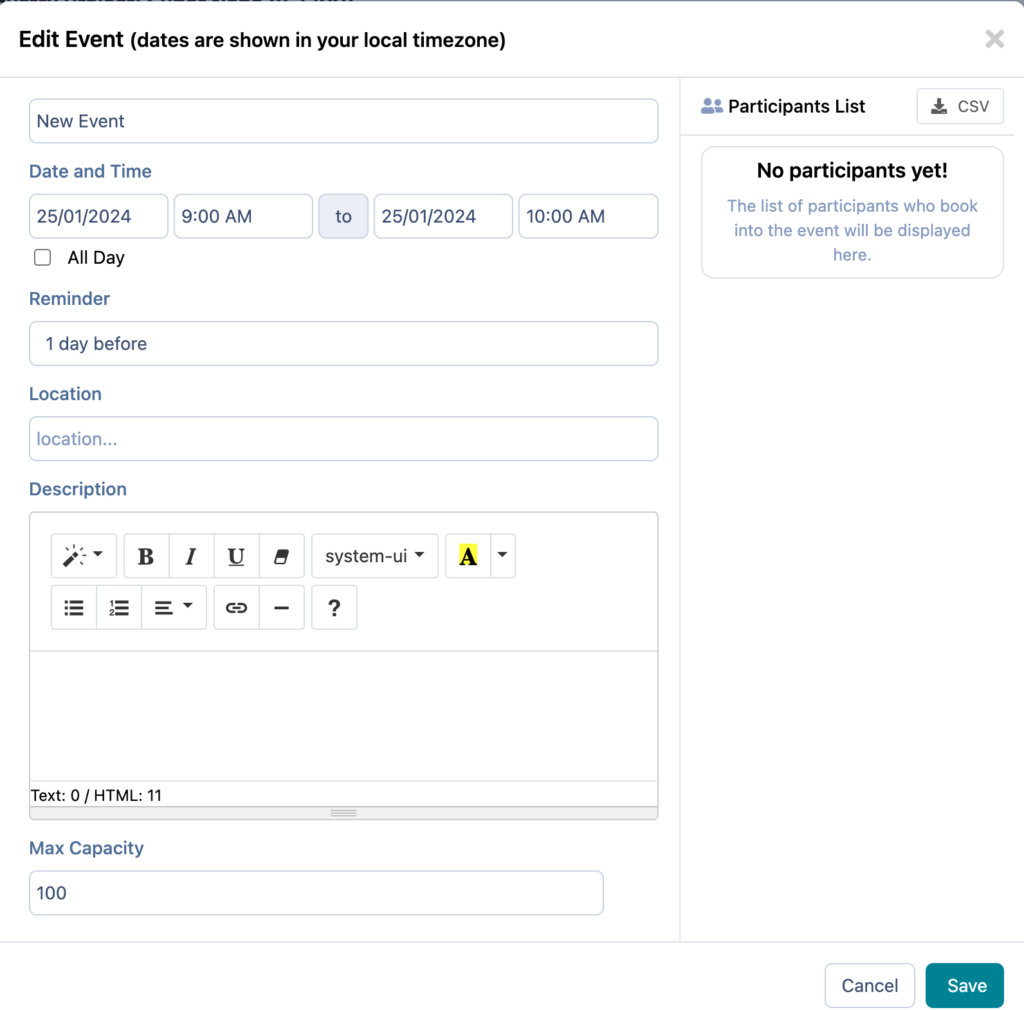Open the paragraph alignment dropdown
The width and height of the screenshot is (1024, 1010).
(174, 607)
